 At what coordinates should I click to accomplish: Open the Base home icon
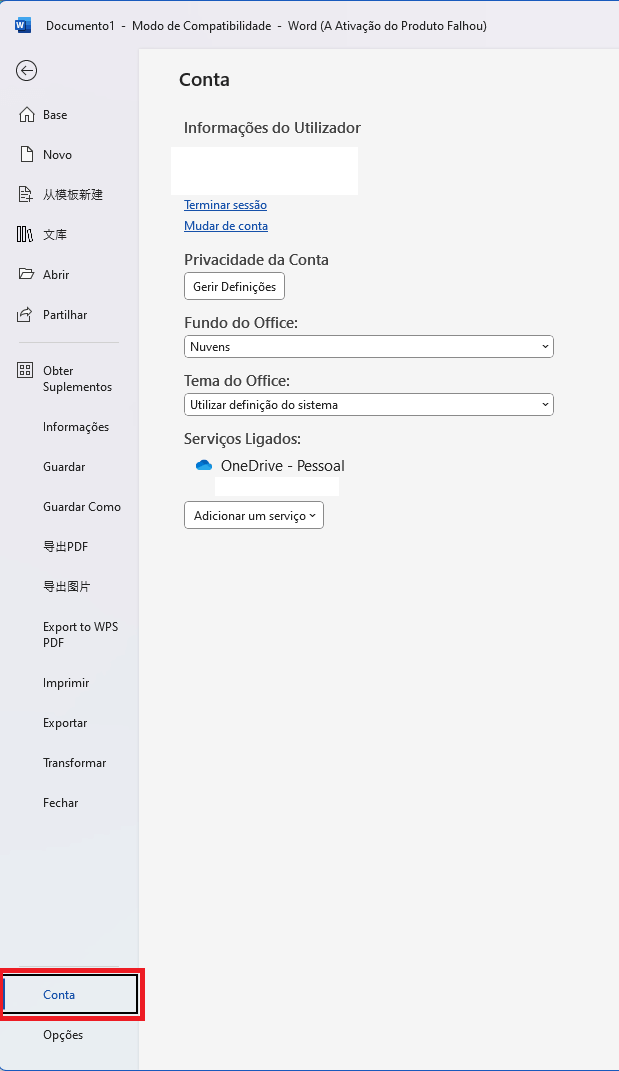27,115
